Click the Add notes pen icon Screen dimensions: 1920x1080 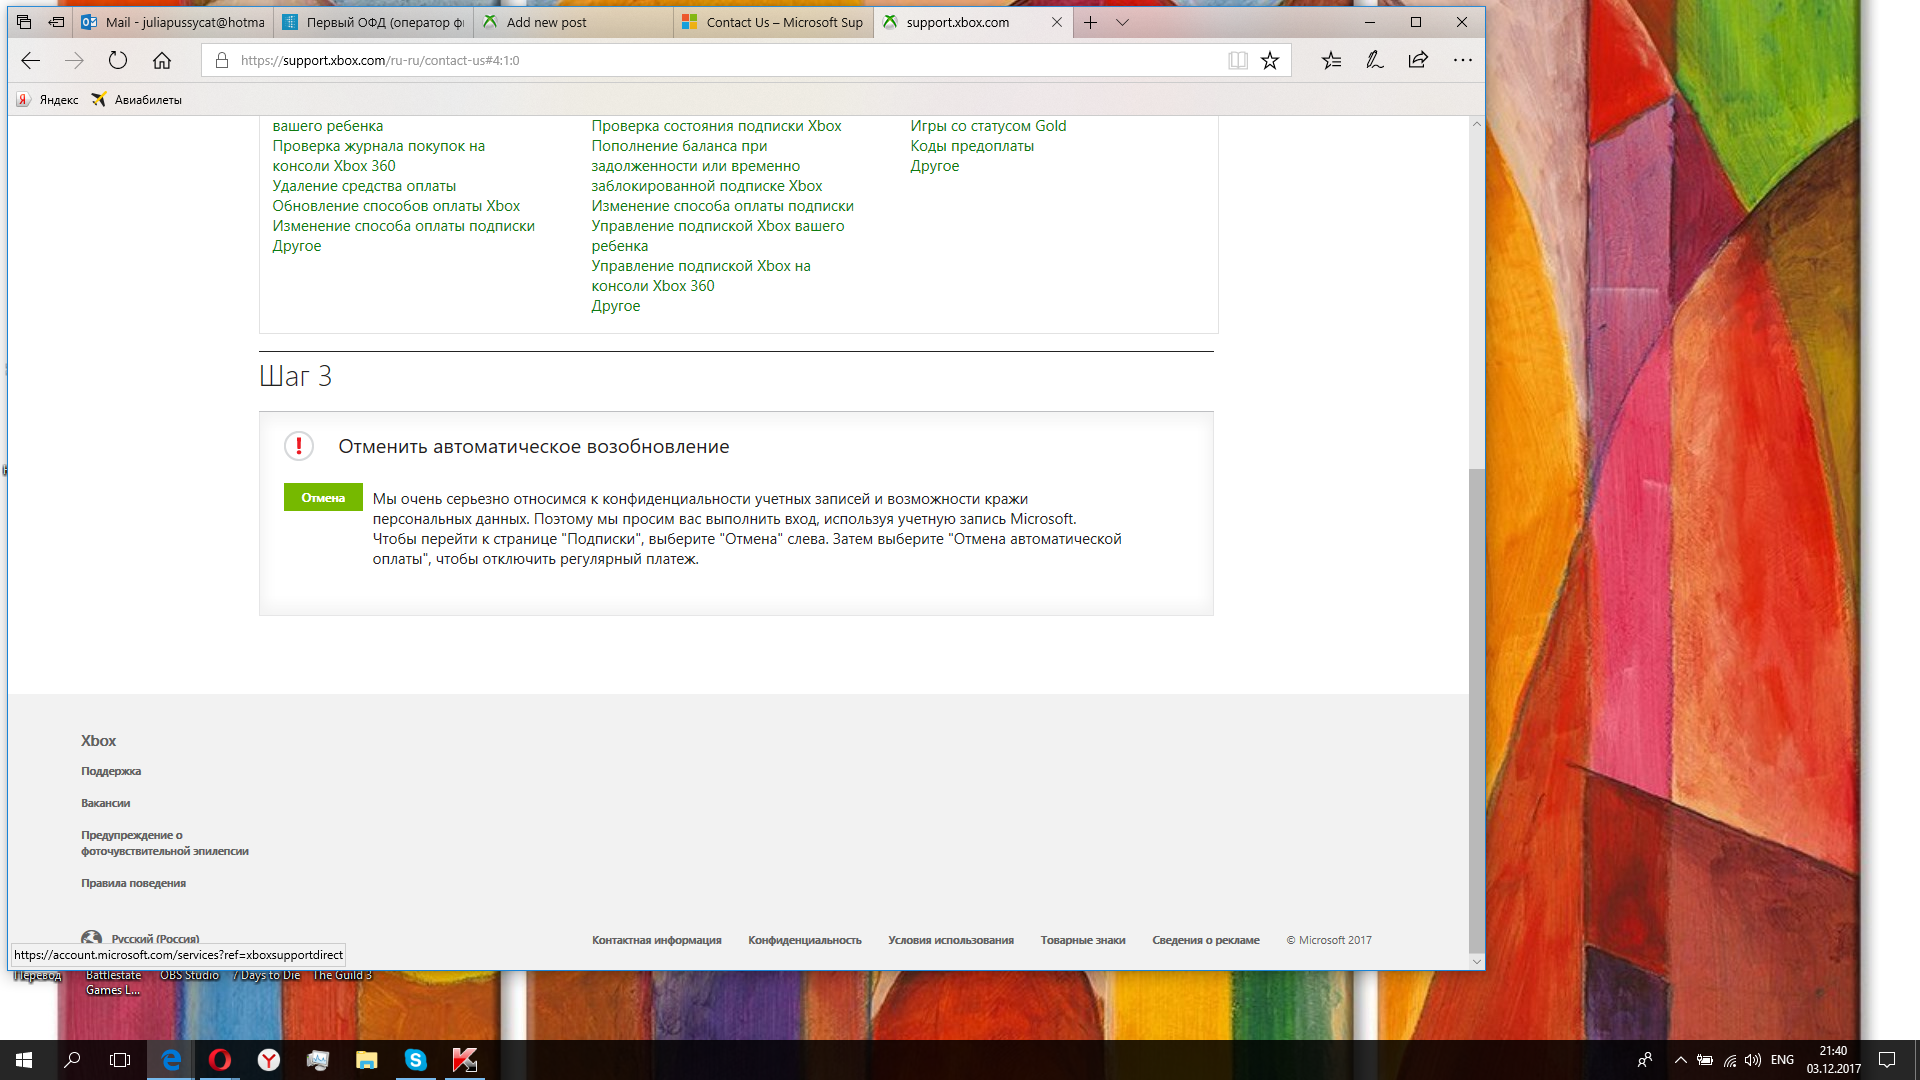coord(1375,60)
